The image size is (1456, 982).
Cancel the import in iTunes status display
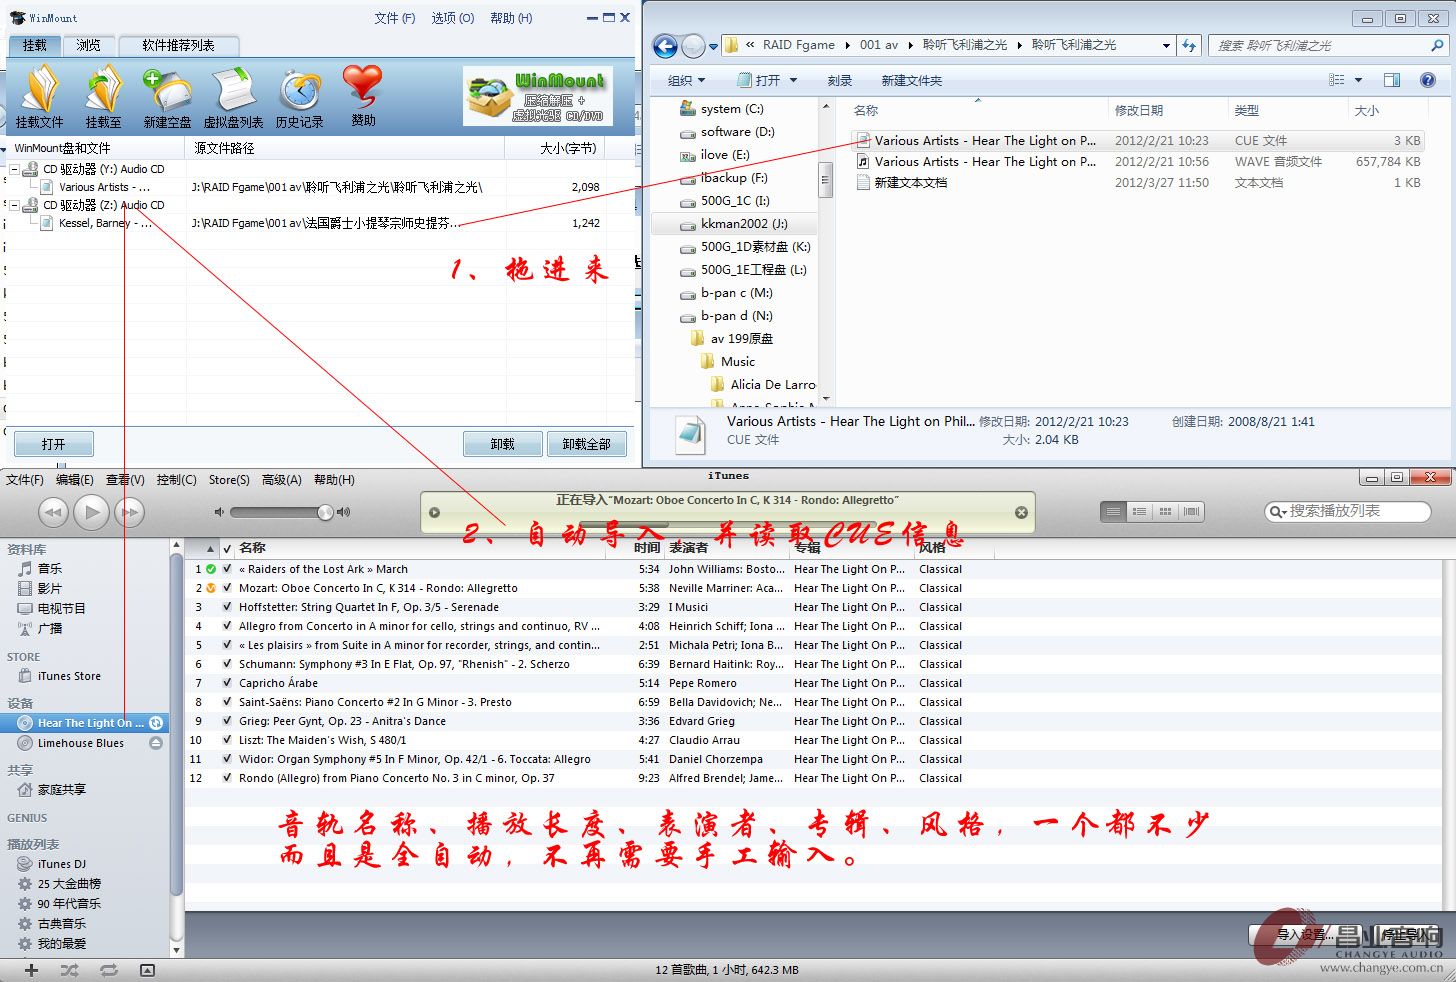(1021, 512)
